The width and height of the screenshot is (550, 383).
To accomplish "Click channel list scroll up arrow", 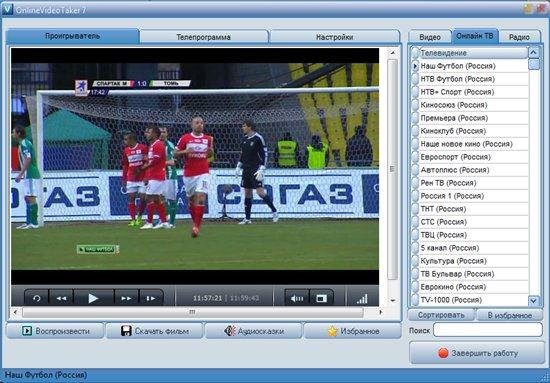I will point(534,53).
